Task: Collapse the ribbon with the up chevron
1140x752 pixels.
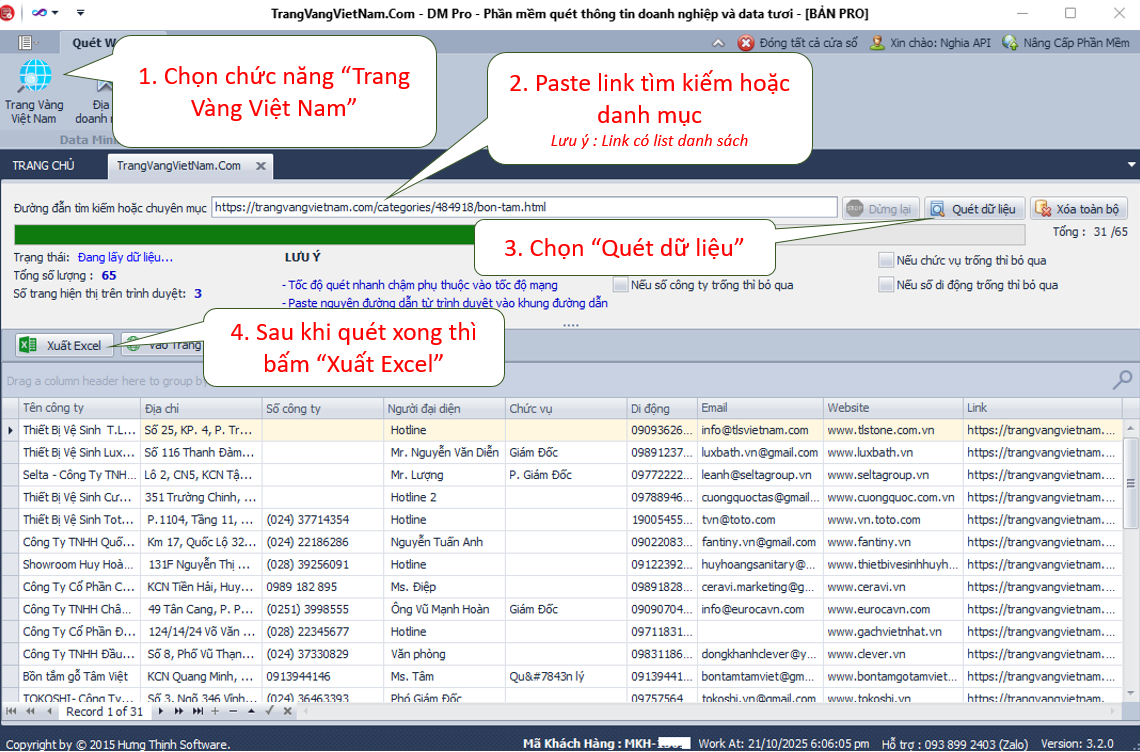Action: click(717, 43)
